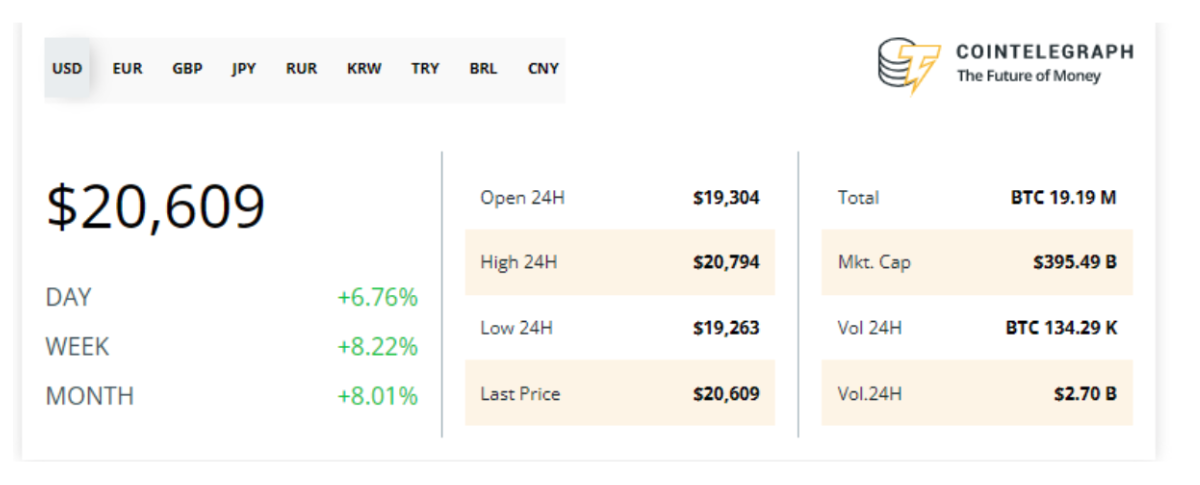
Task: Click the Cointelegraph coin stack logo icon
Action: pos(908,63)
